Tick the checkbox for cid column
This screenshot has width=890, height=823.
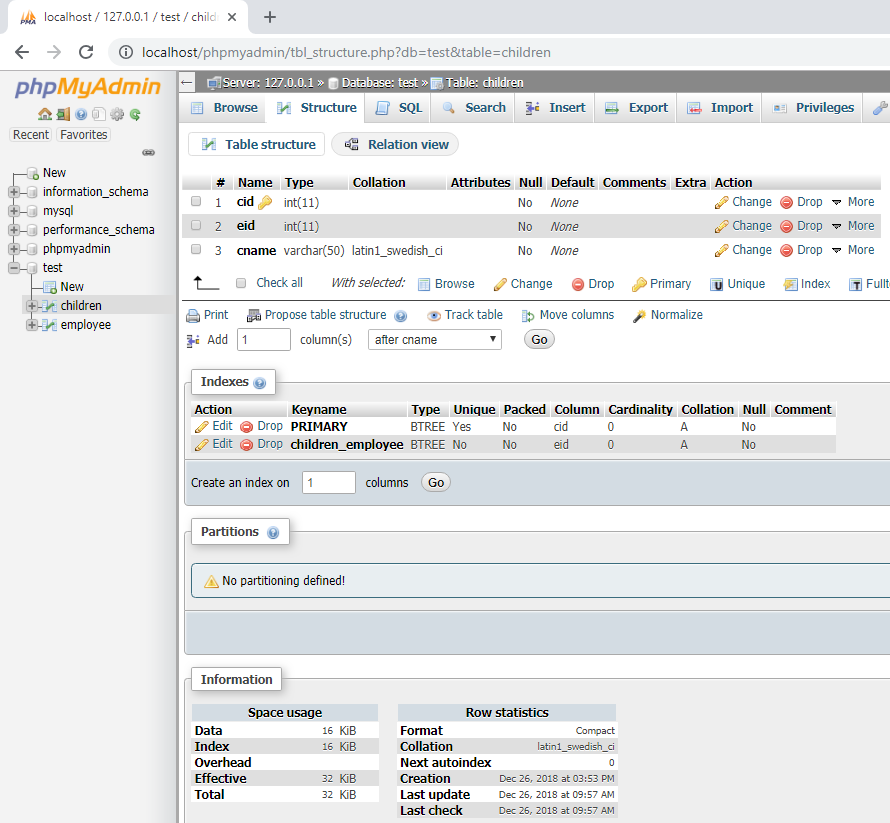click(196, 202)
